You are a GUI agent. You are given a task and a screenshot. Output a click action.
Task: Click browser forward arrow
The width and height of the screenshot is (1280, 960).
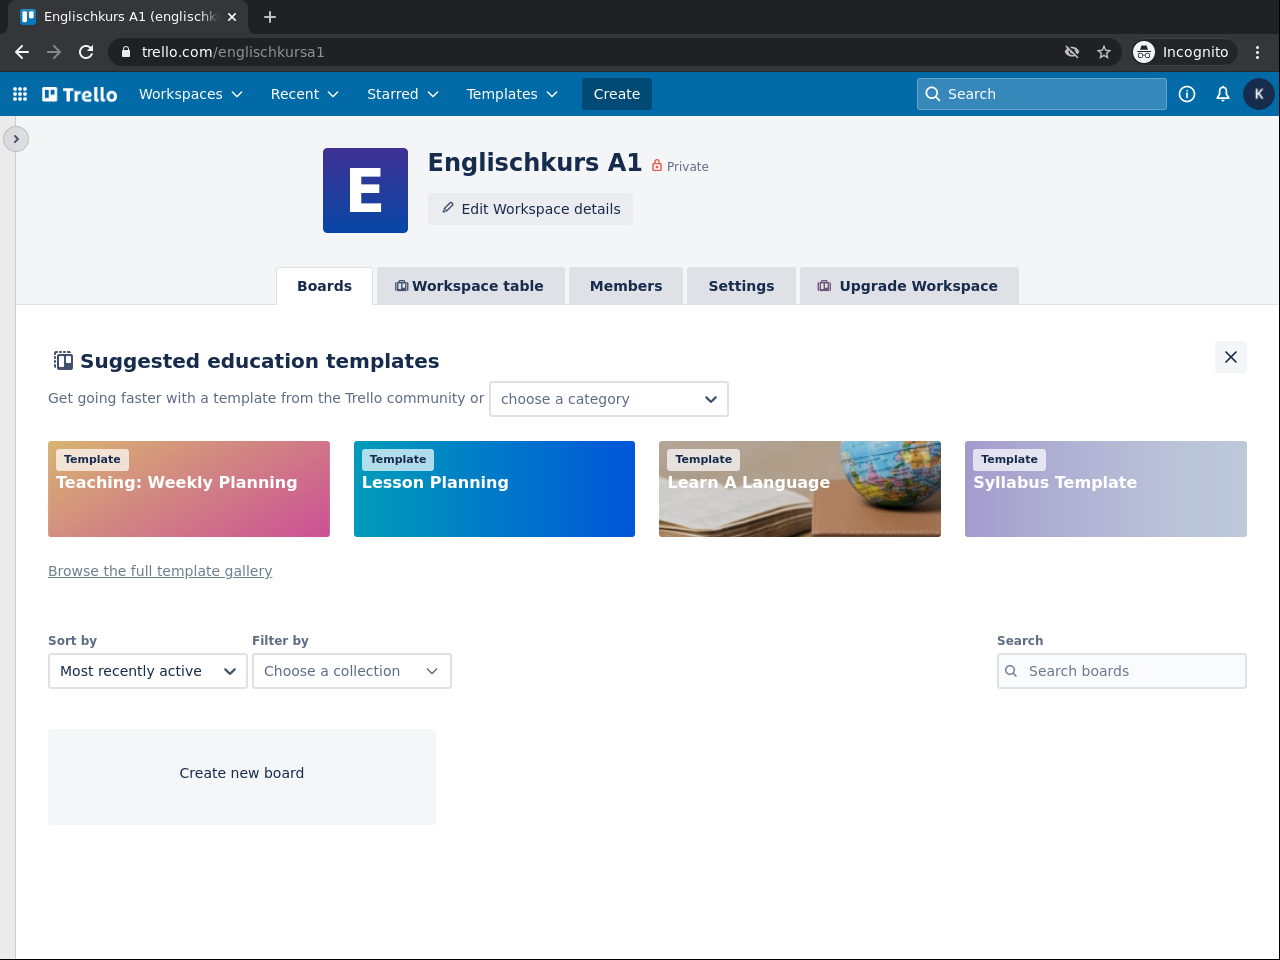tap(54, 52)
